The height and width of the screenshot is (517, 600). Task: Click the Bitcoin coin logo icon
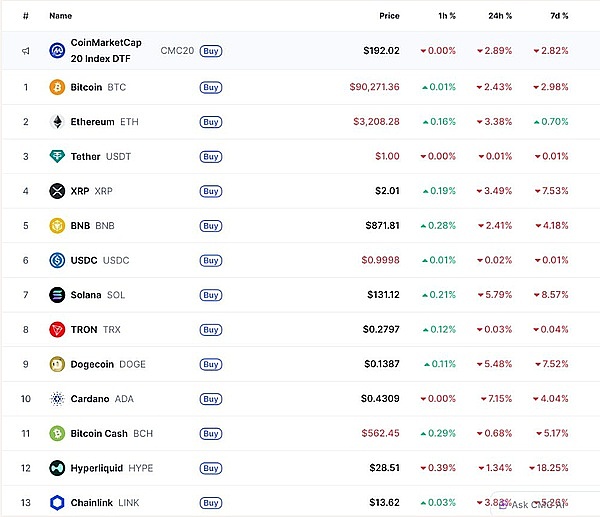[x=57, y=87]
